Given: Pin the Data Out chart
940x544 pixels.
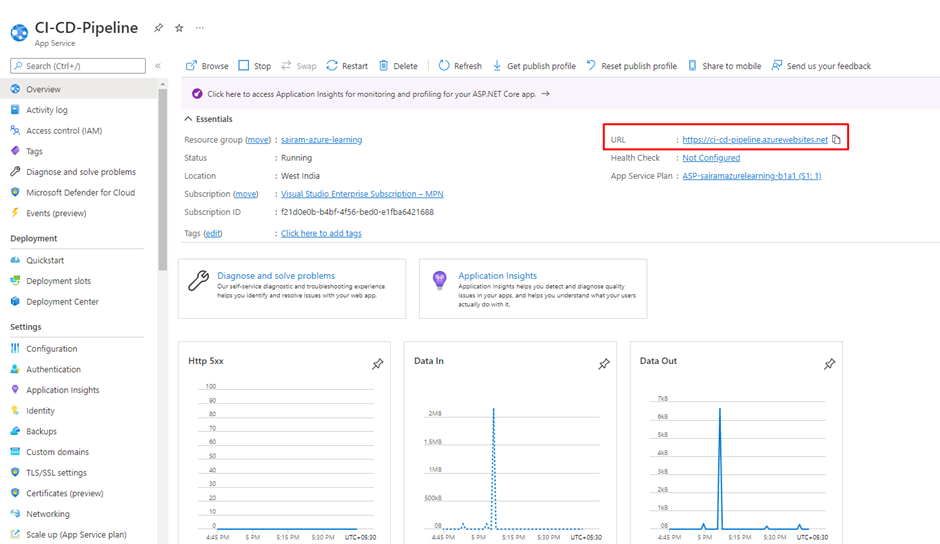Looking at the screenshot, I should point(830,364).
